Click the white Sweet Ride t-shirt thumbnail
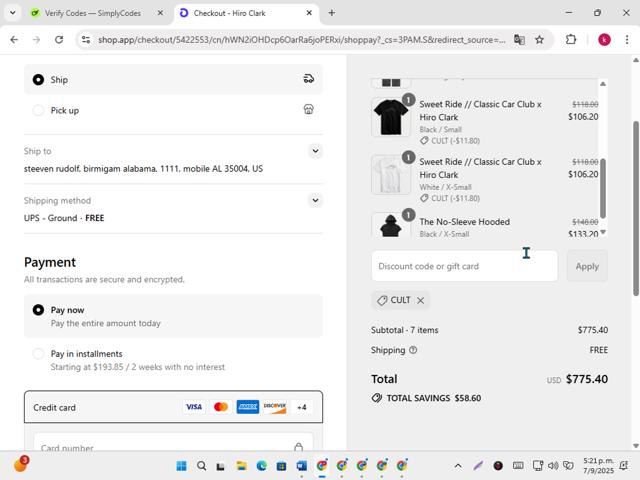Screen dimensions: 640x480 tap(391, 175)
